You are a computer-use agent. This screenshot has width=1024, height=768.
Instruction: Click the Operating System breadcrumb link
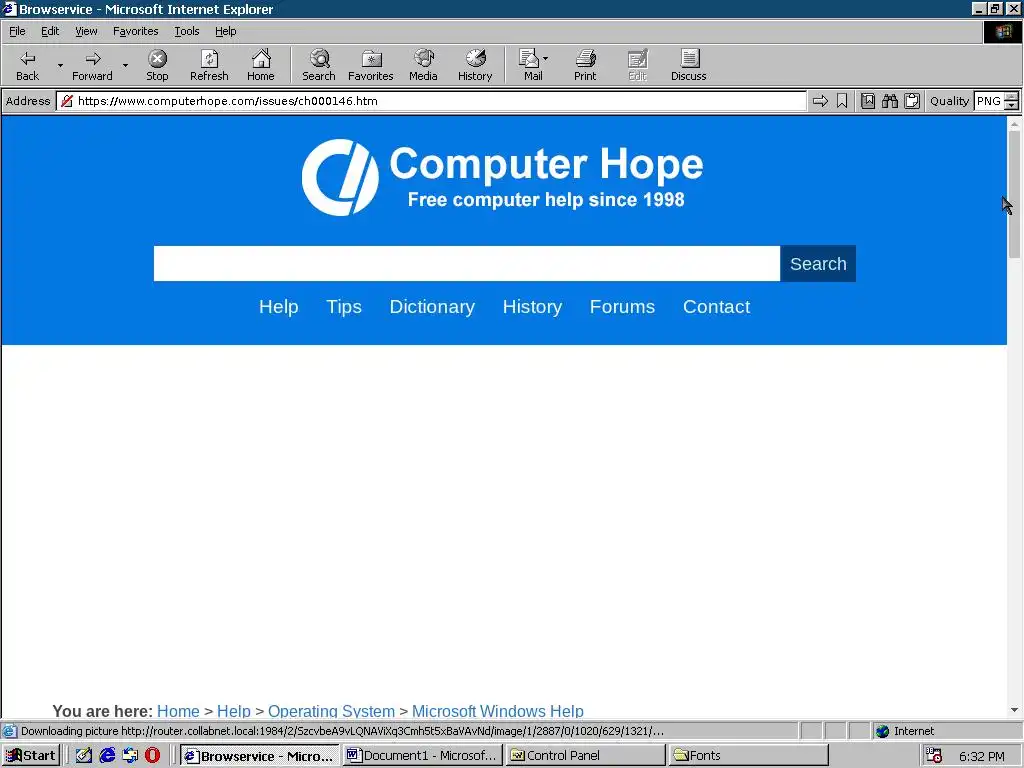click(x=331, y=711)
